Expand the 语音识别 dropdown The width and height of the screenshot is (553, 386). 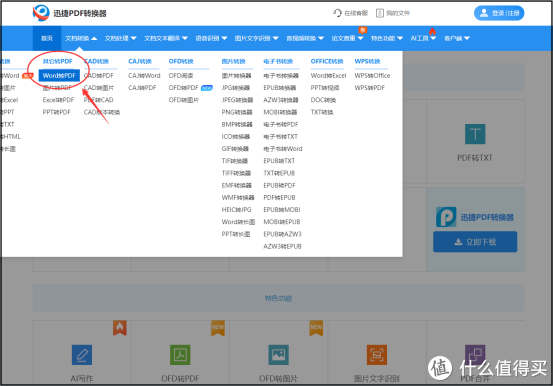click(x=211, y=38)
